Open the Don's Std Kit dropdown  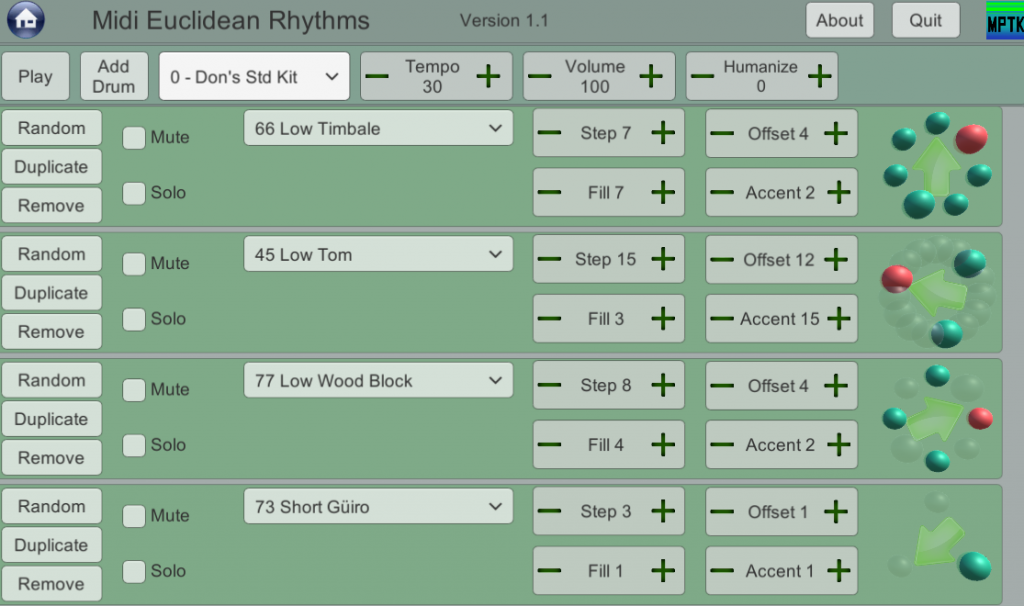click(254, 76)
